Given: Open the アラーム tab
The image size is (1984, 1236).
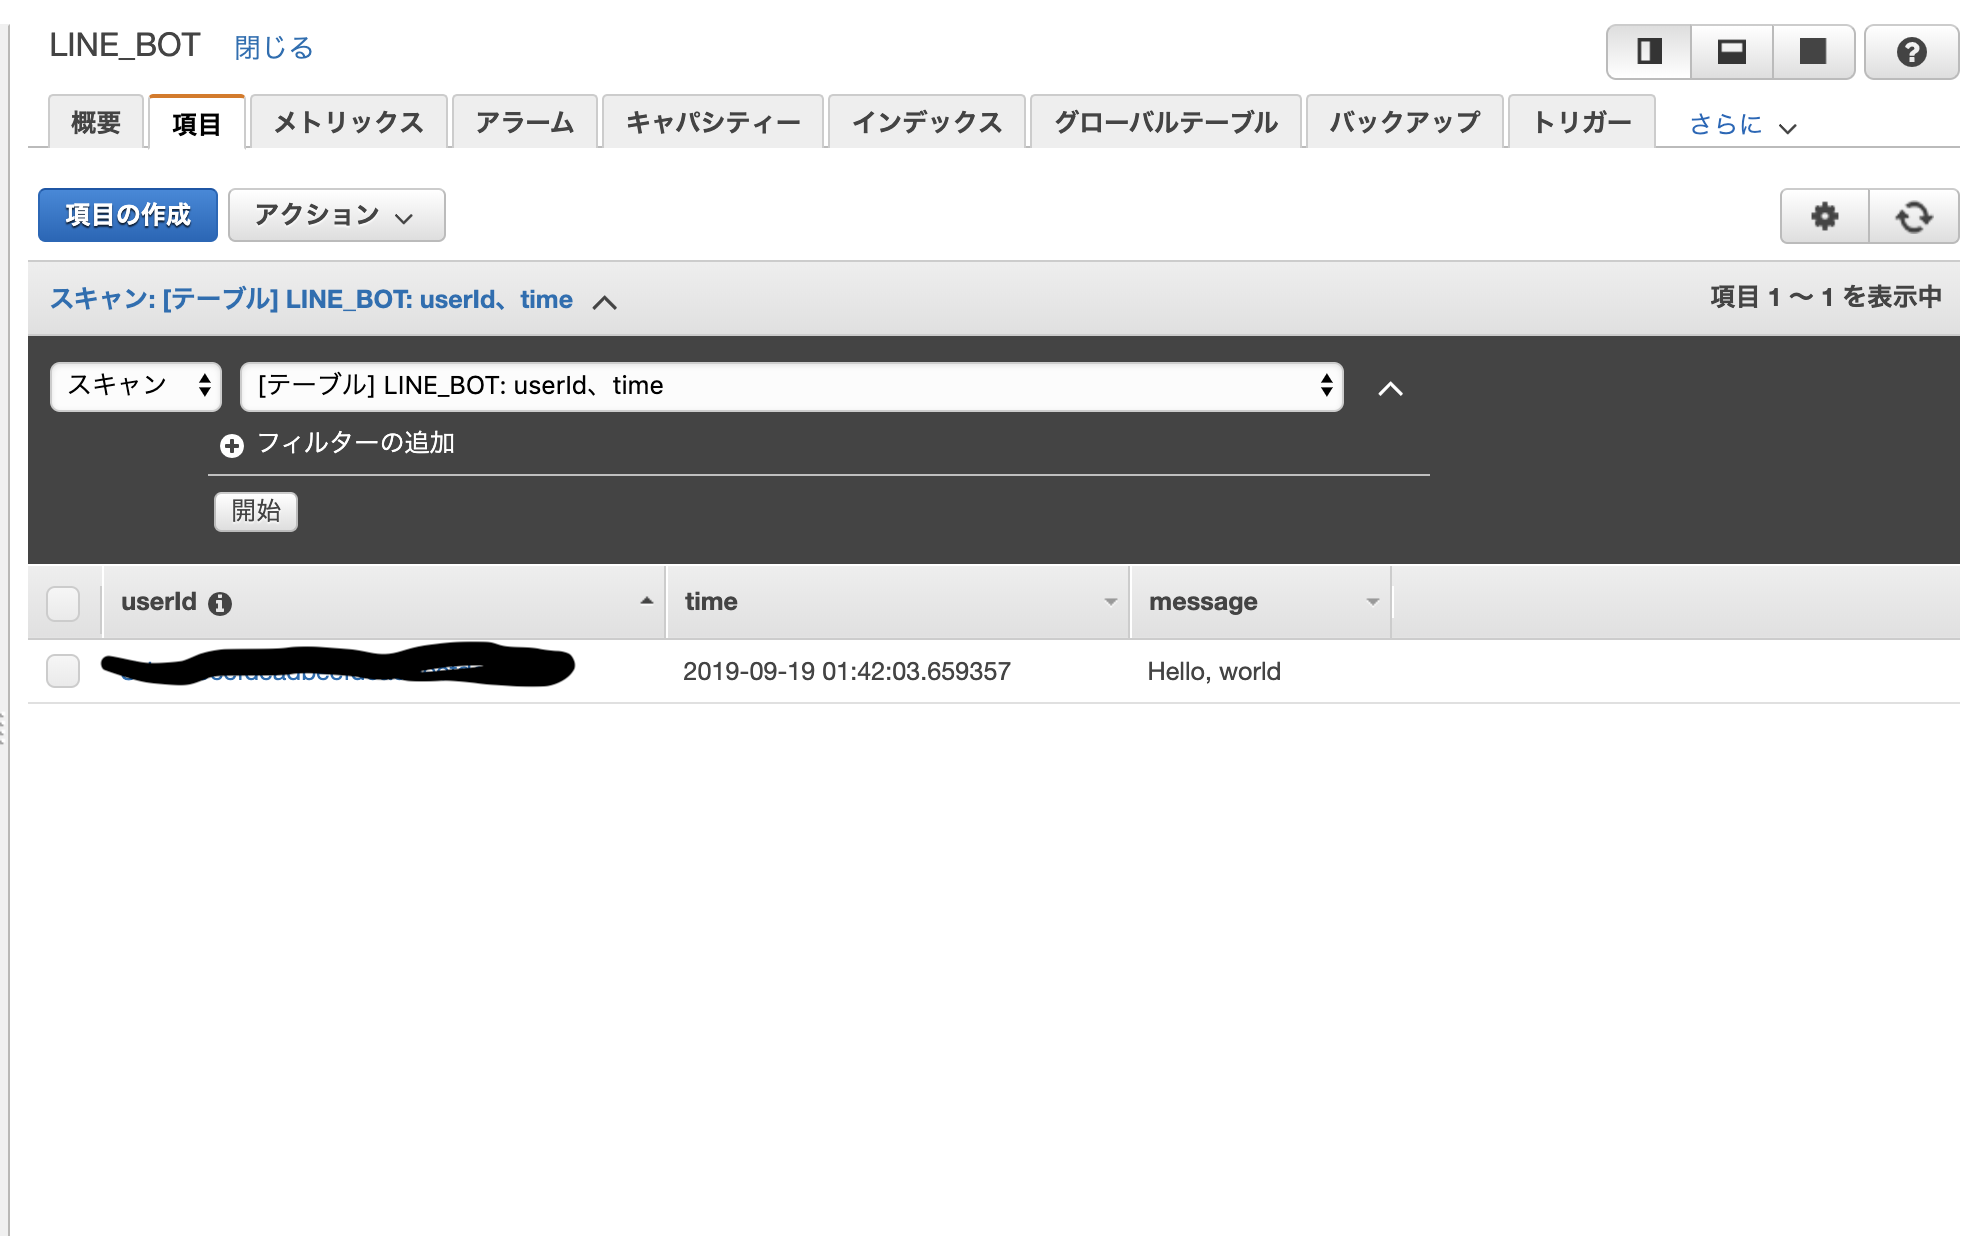Looking at the screenshot, I should (x=524, y=122).
